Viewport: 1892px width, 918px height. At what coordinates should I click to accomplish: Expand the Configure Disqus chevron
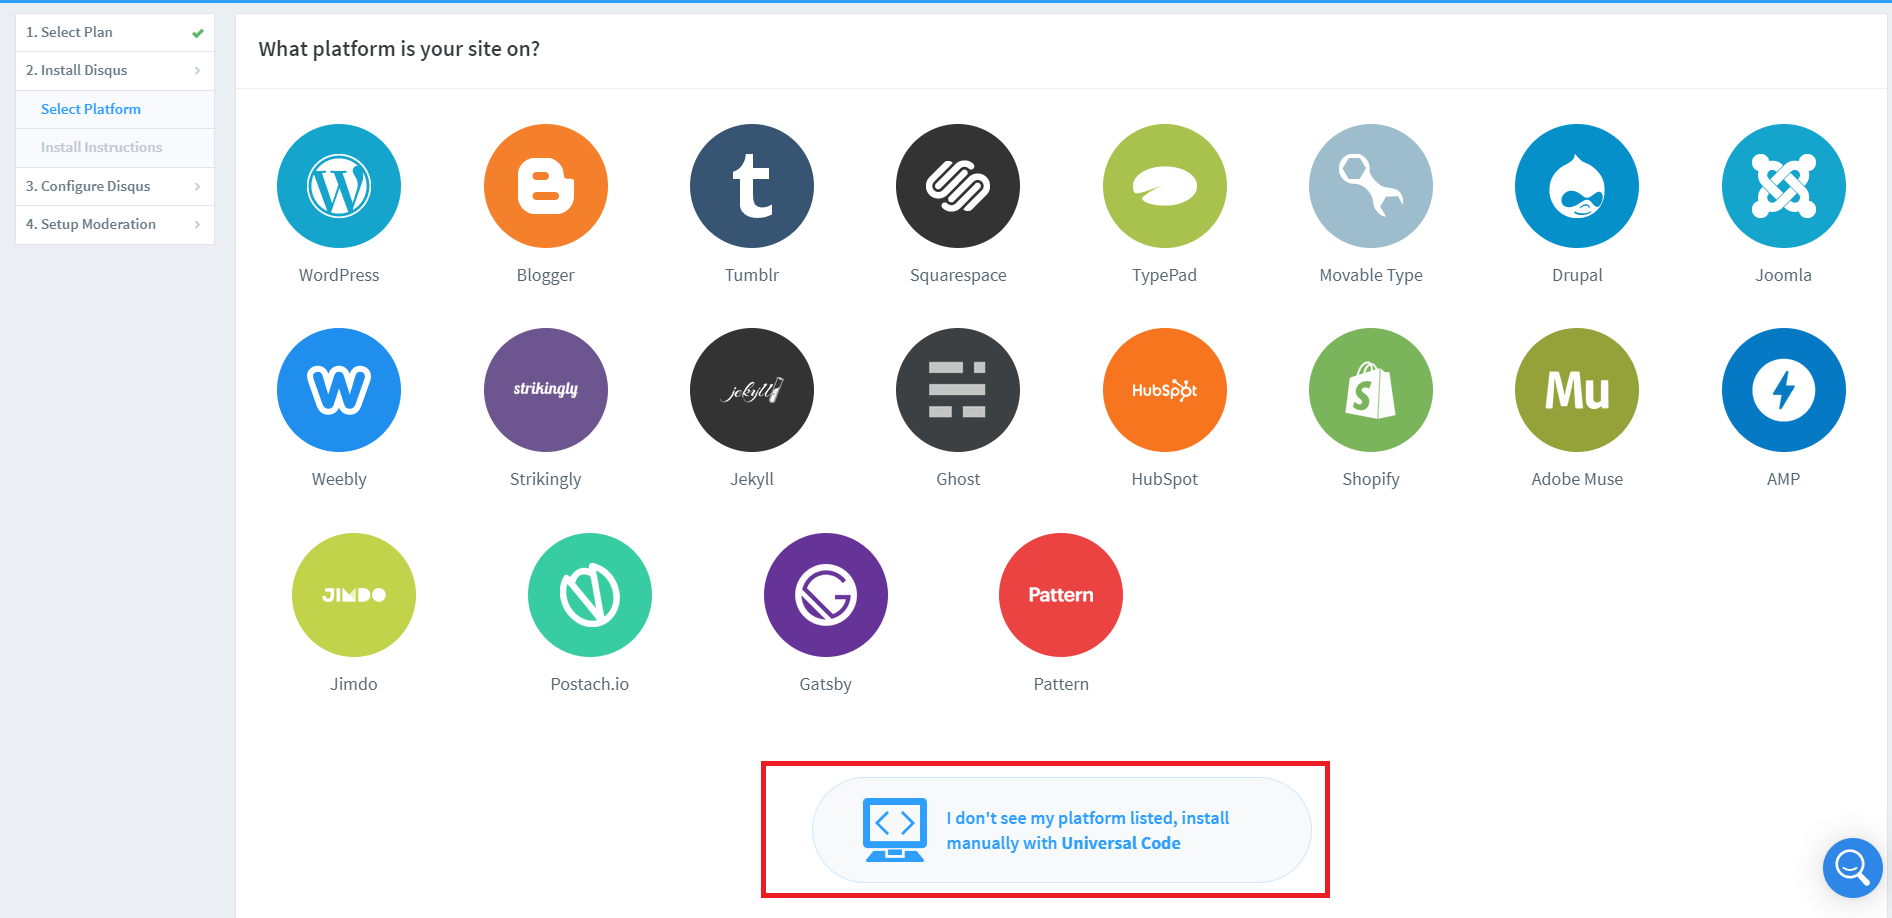[197, 186]
